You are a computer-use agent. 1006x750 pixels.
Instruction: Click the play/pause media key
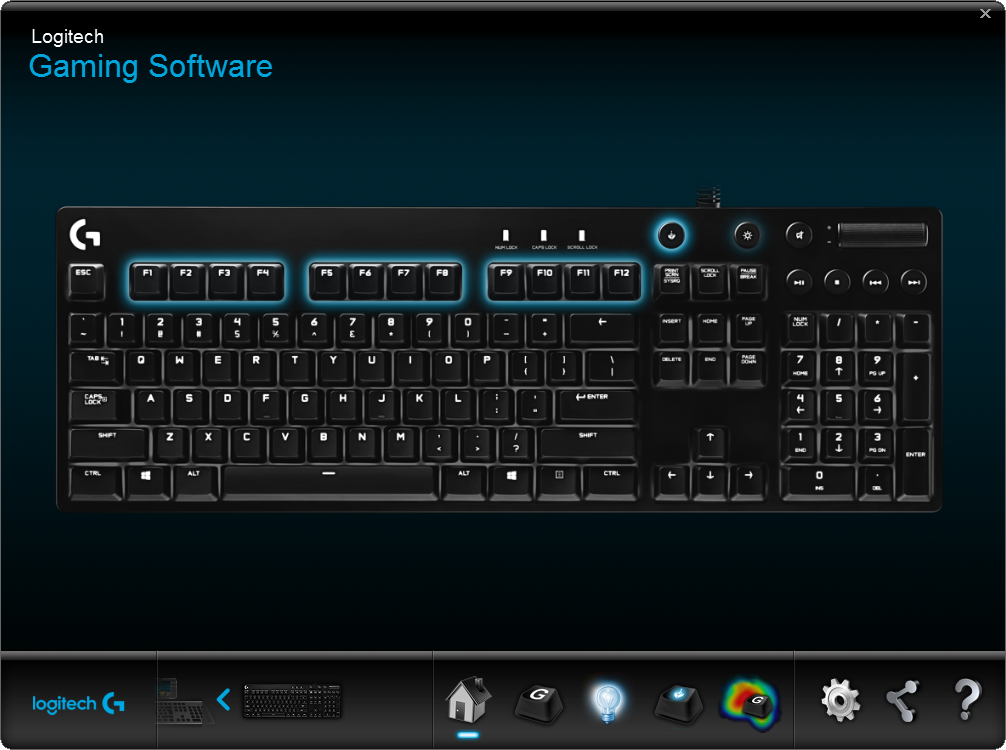pos(799,282)
